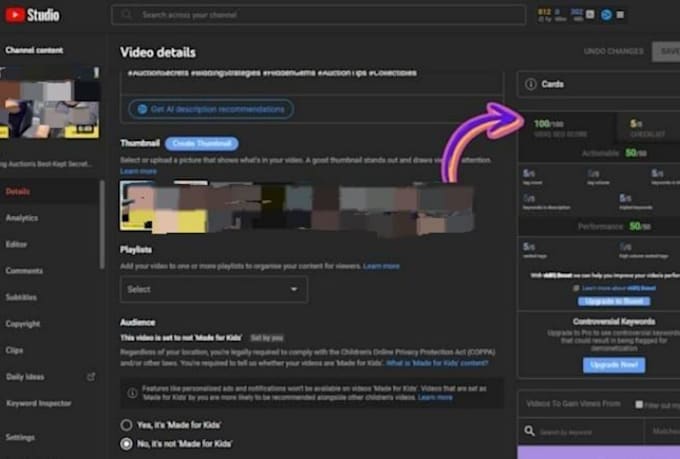The height and width of the screenshot is (459, 680).
Task: Click the Search across your channel field
Action: [x=319, y=15]
